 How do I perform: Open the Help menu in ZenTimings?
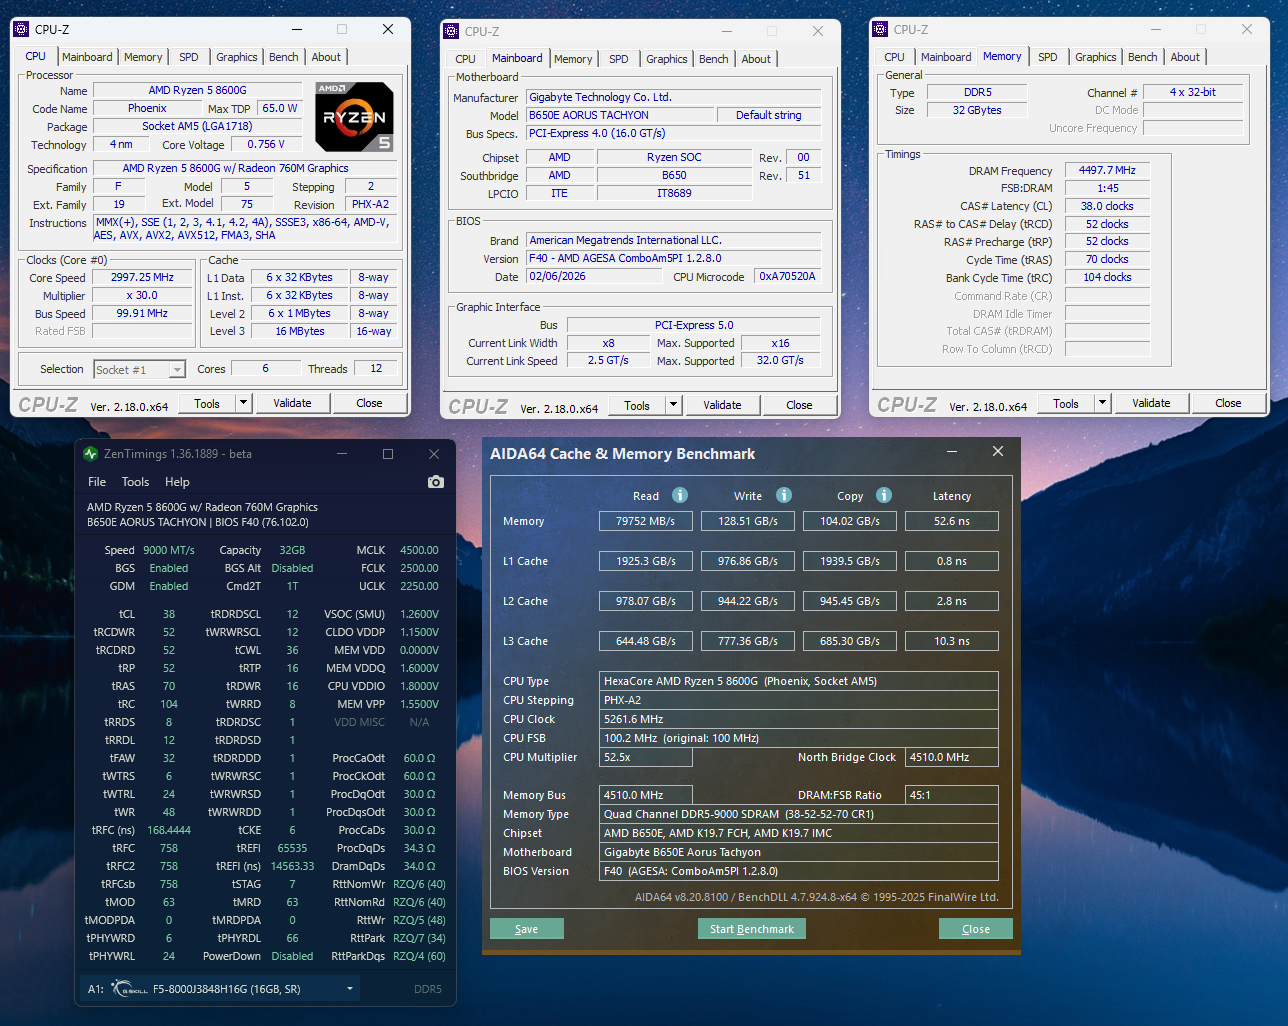pyautogui.click(x=177, y=482)
